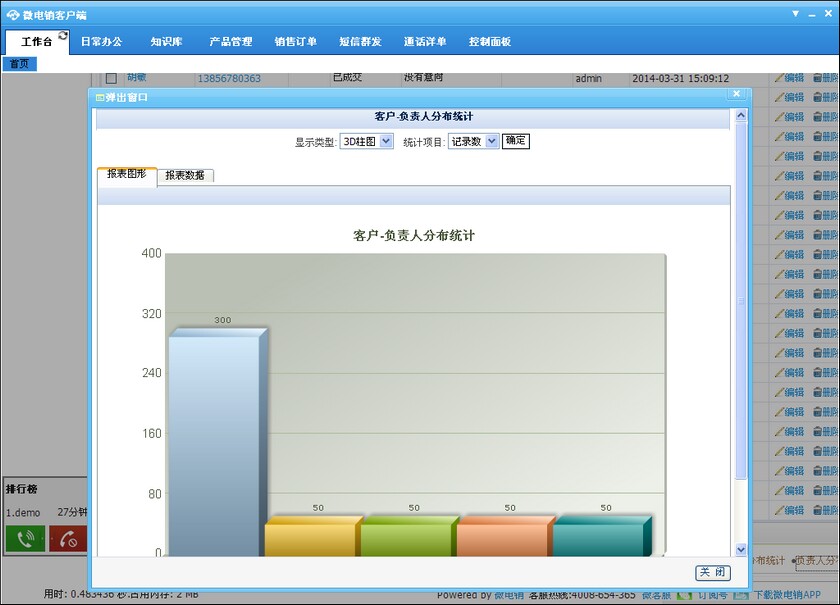Select the 首页 page tab

pyautogui.click(x=19, y=64)
